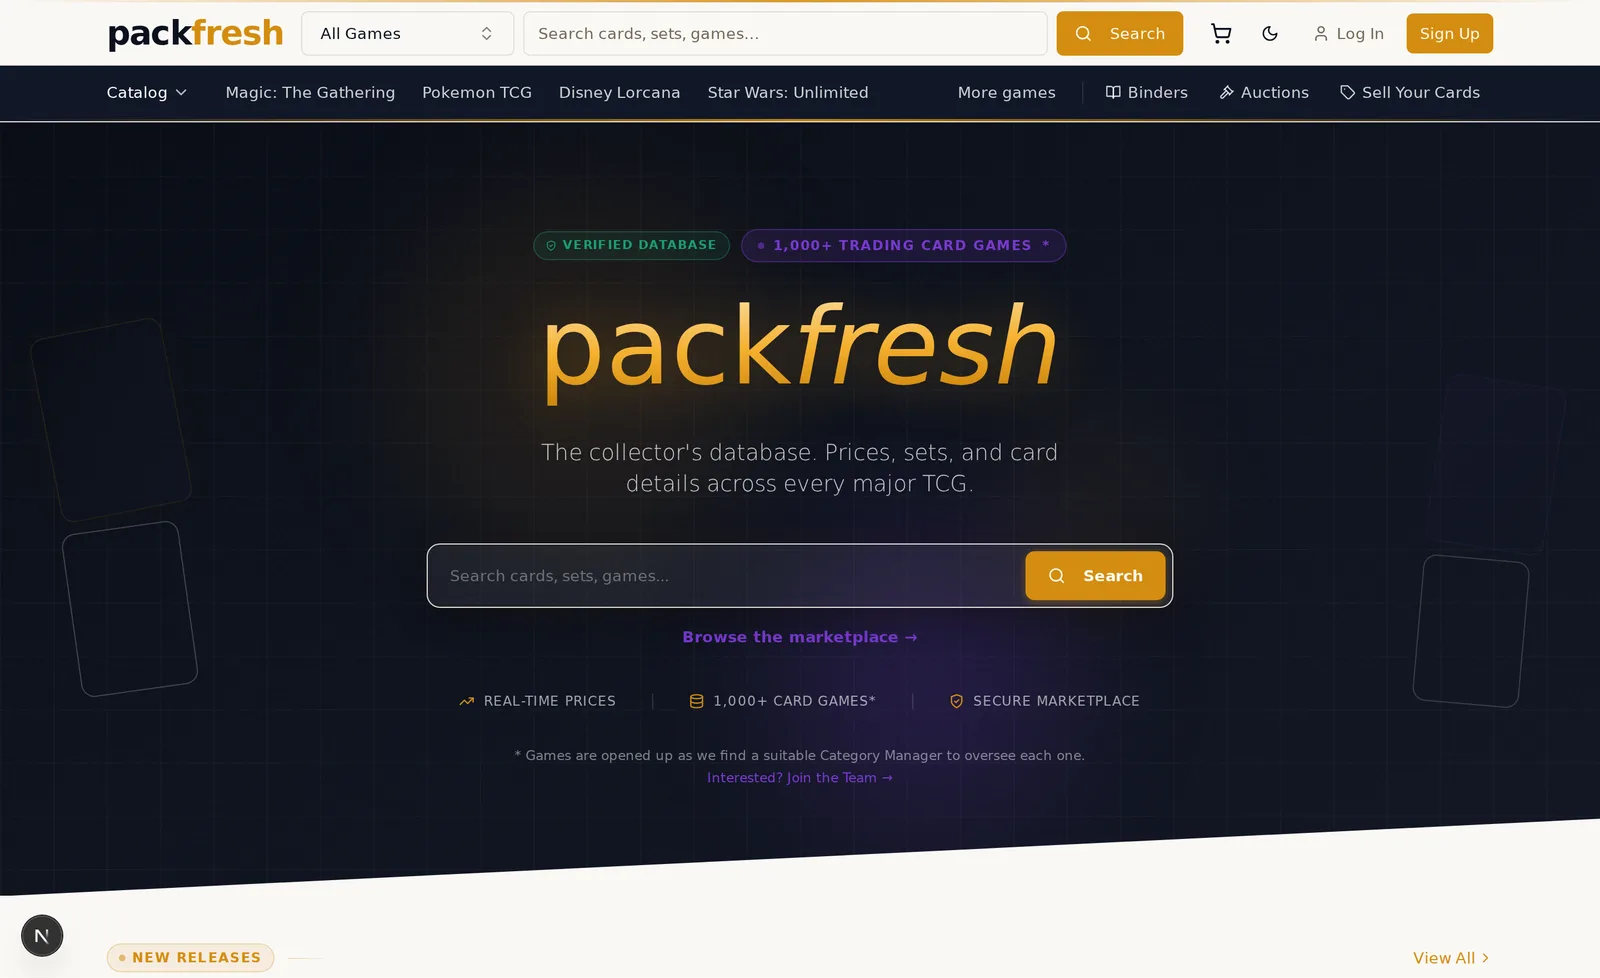Open Disney Lorcana category
The width and height of the screenshot is (1600, 978).
click(x=619, y=93)
